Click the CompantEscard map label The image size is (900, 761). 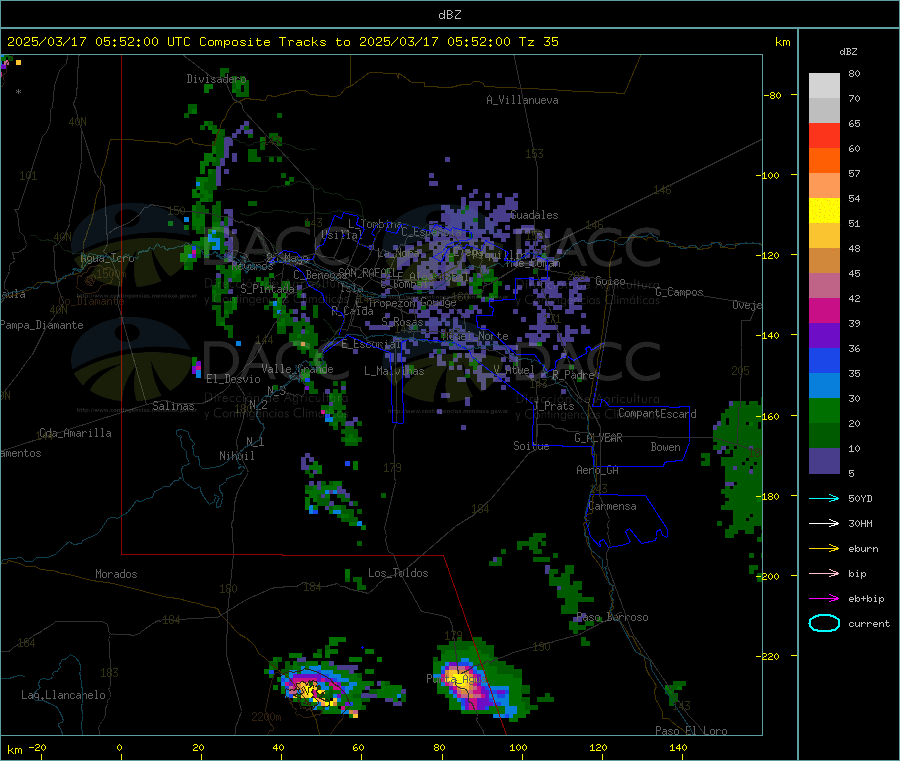click(x=657, y=414)
